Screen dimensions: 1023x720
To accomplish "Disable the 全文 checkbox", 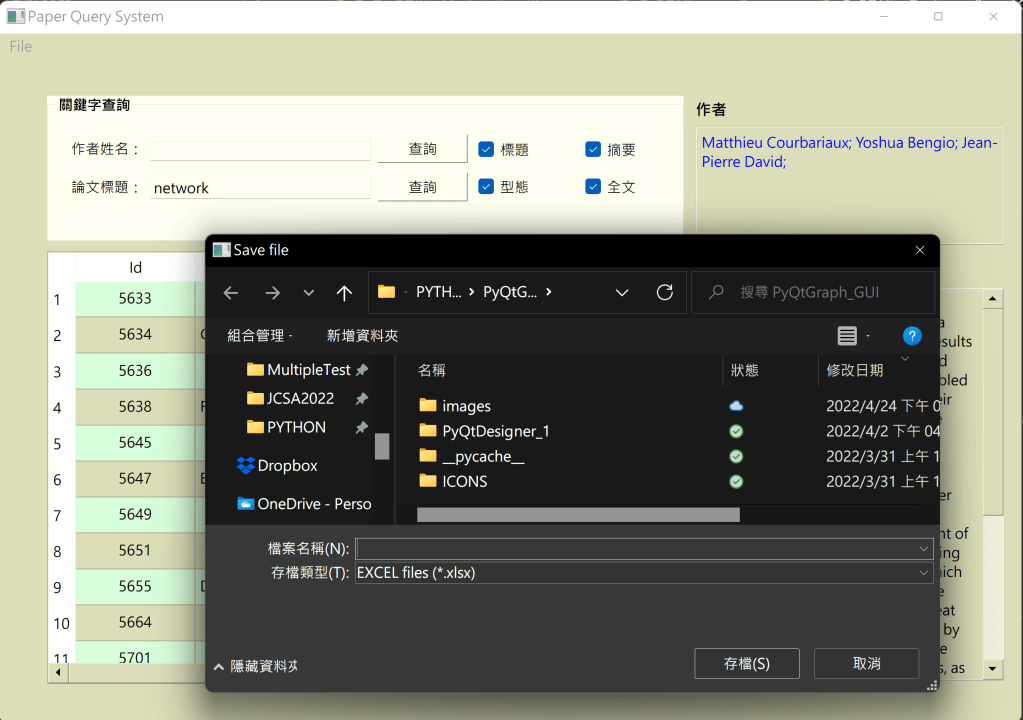I will (593, 187).
